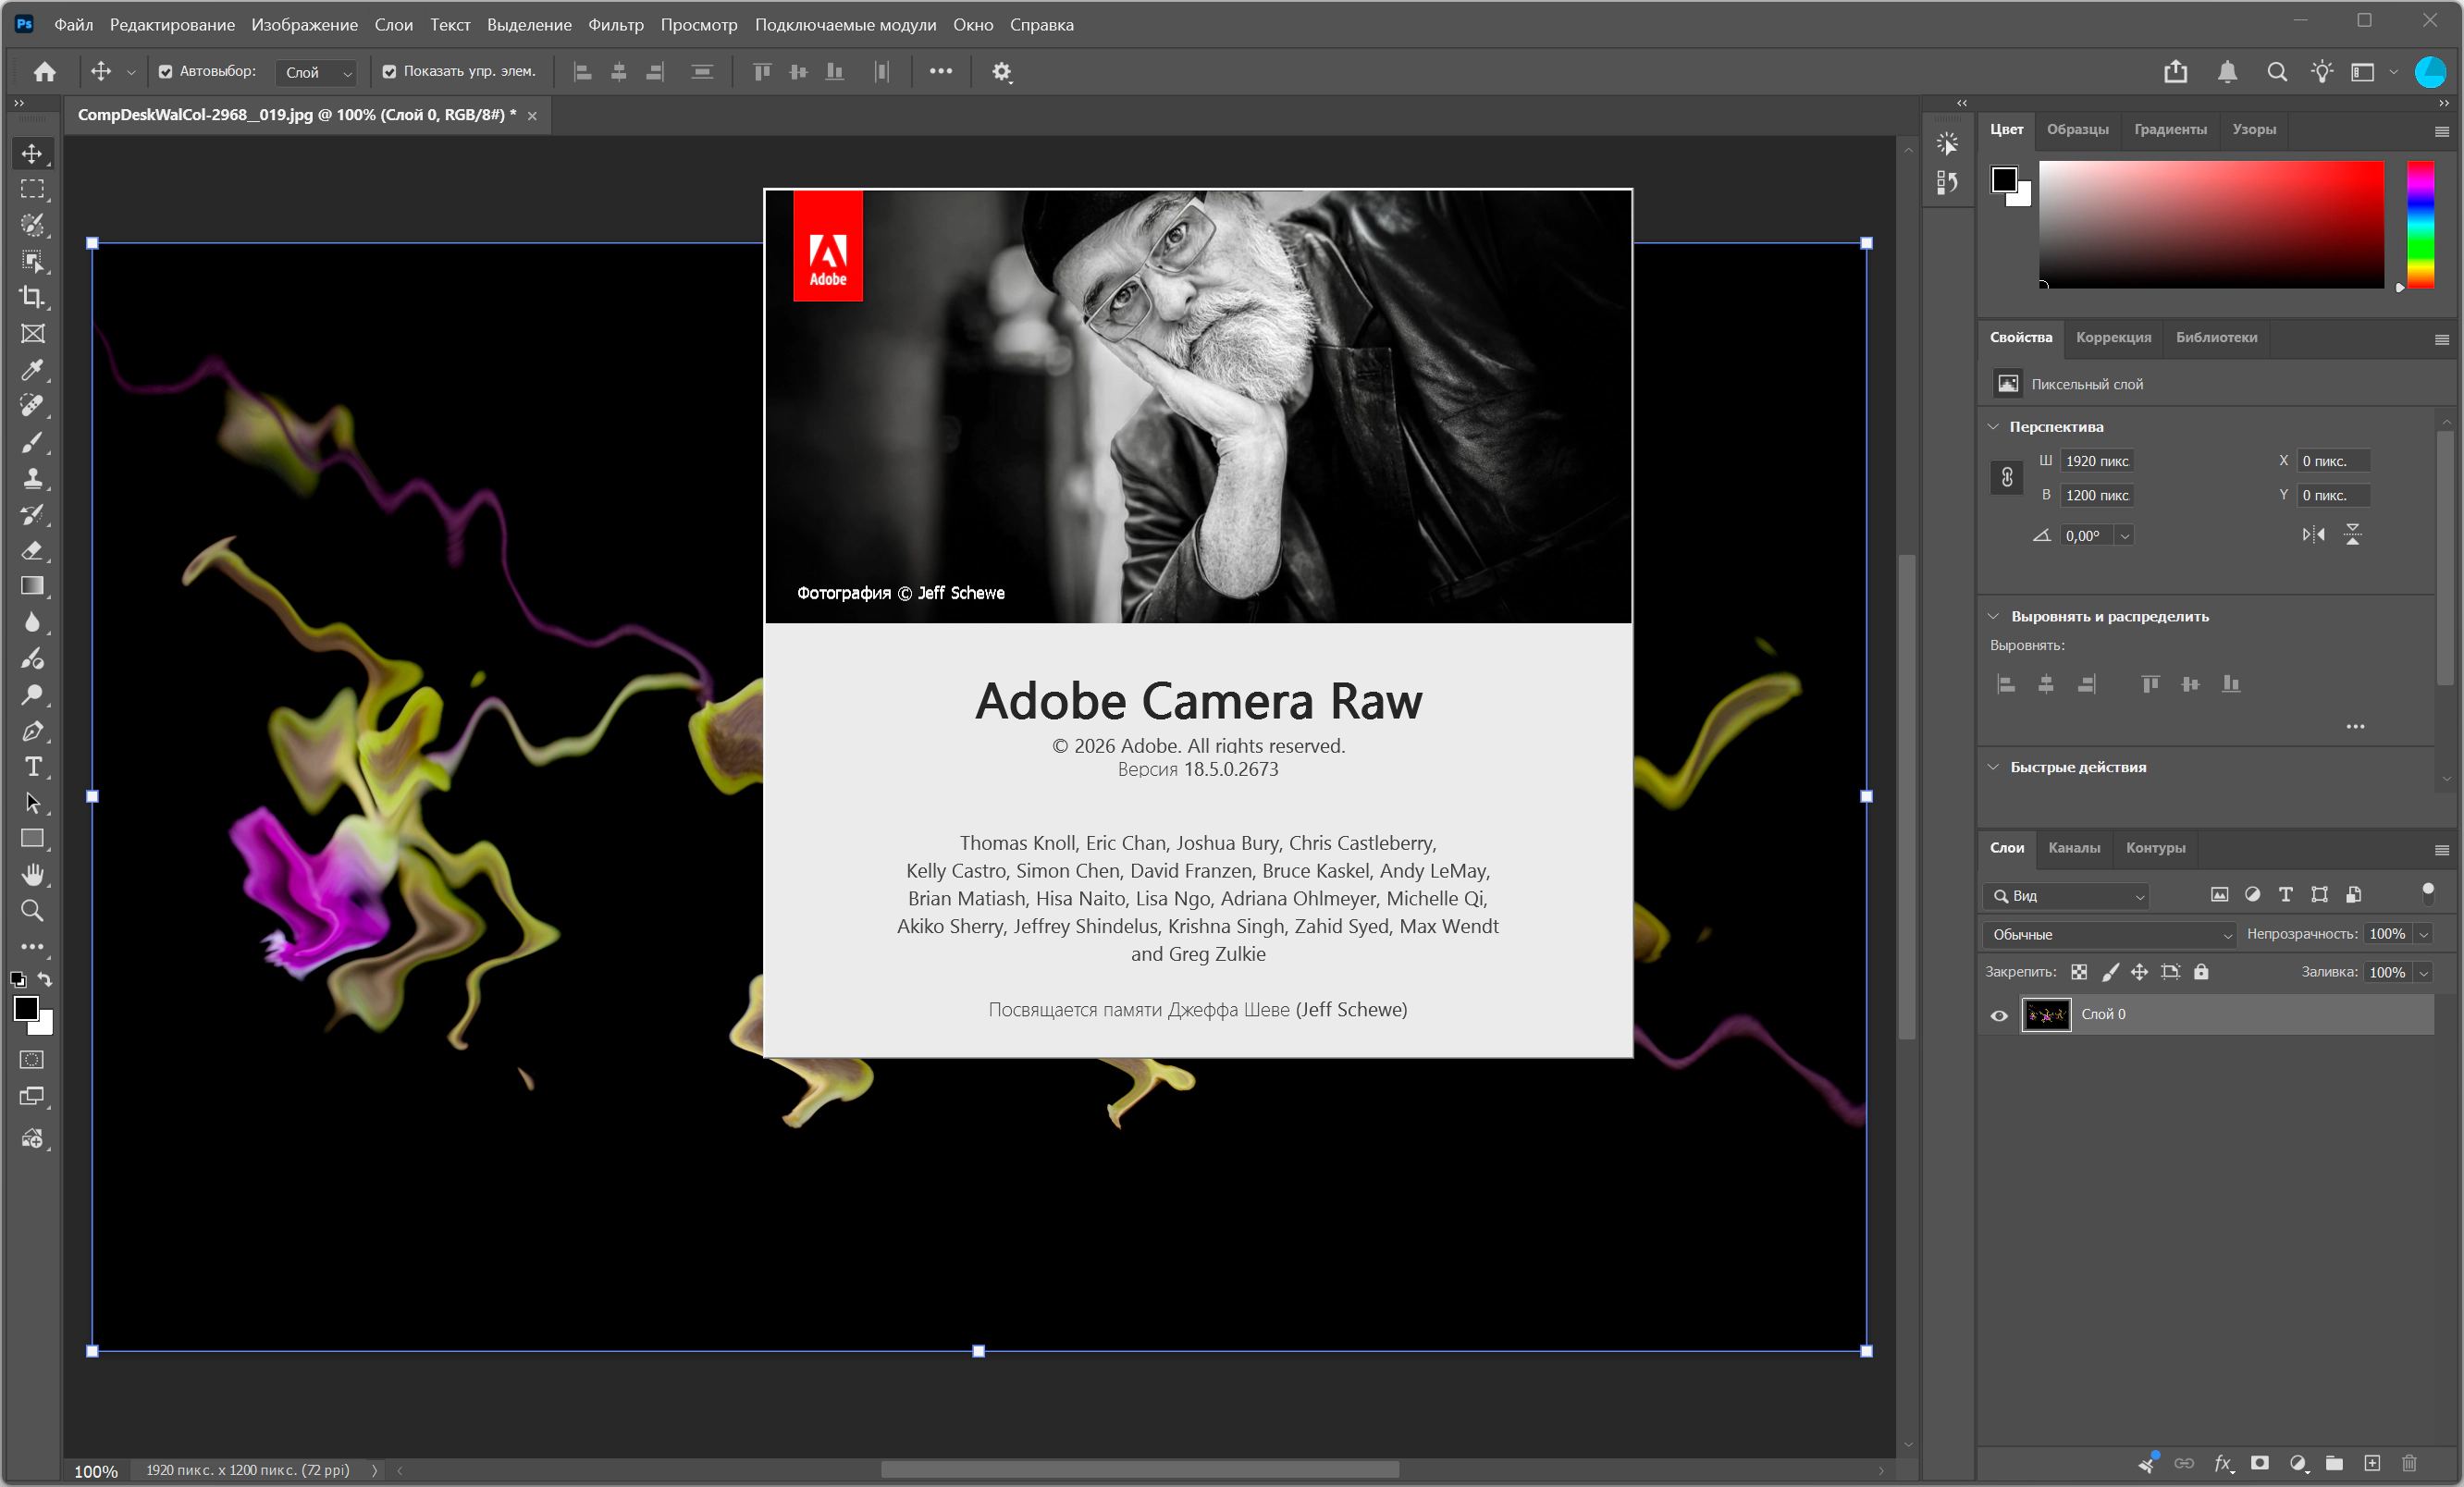Viewport: 2464px width, 1487px height.
Task: Open the Фильтр menu
Action: click(x=616, y=25)
